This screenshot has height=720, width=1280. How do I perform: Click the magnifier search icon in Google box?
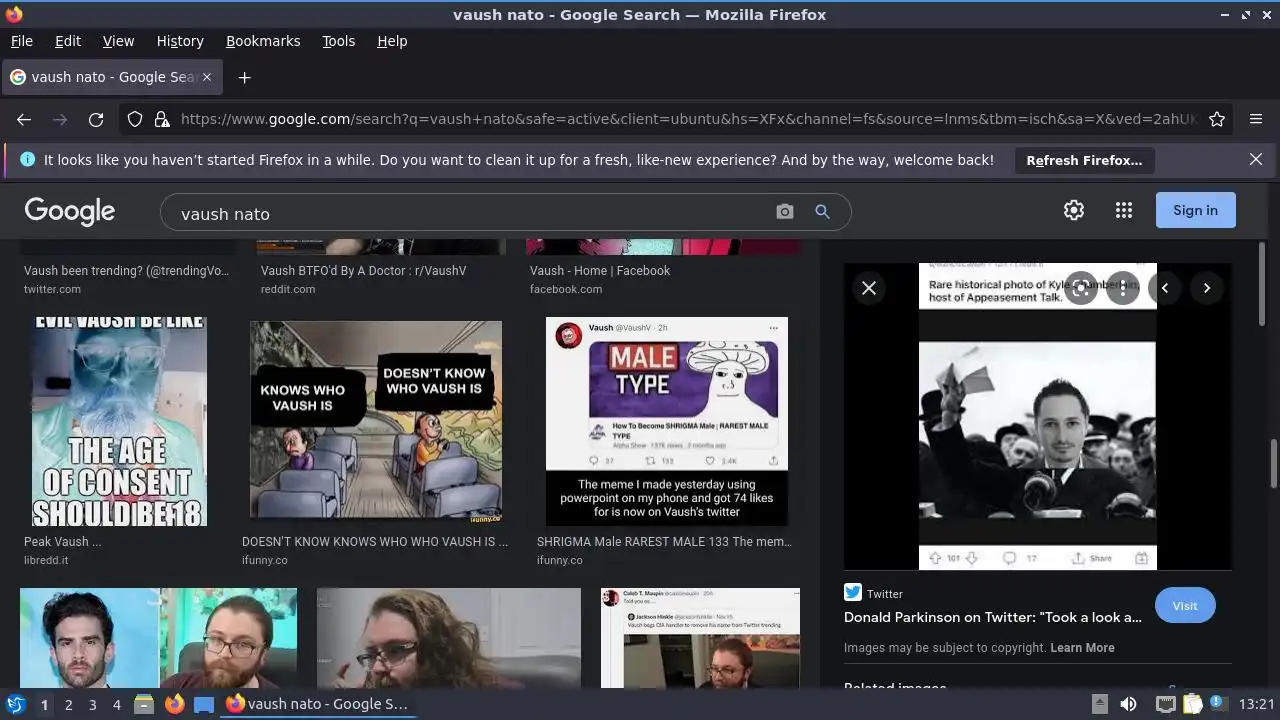822,212
